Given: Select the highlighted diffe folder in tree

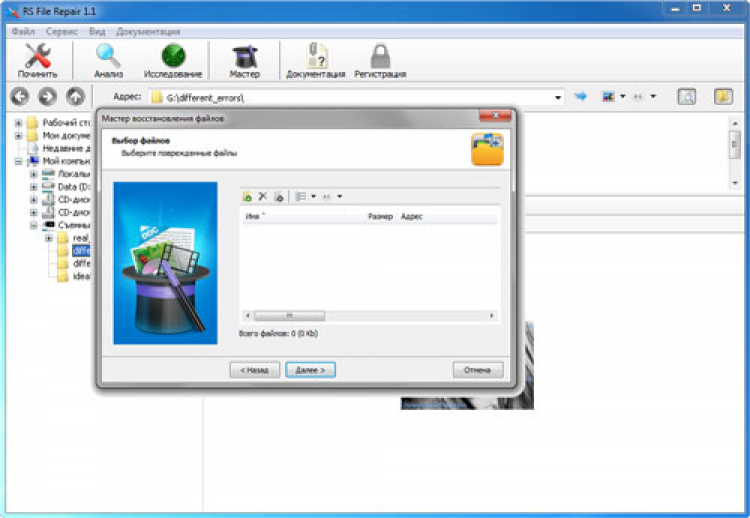Looking at the screenshot, I should click(x=81, y=251).
